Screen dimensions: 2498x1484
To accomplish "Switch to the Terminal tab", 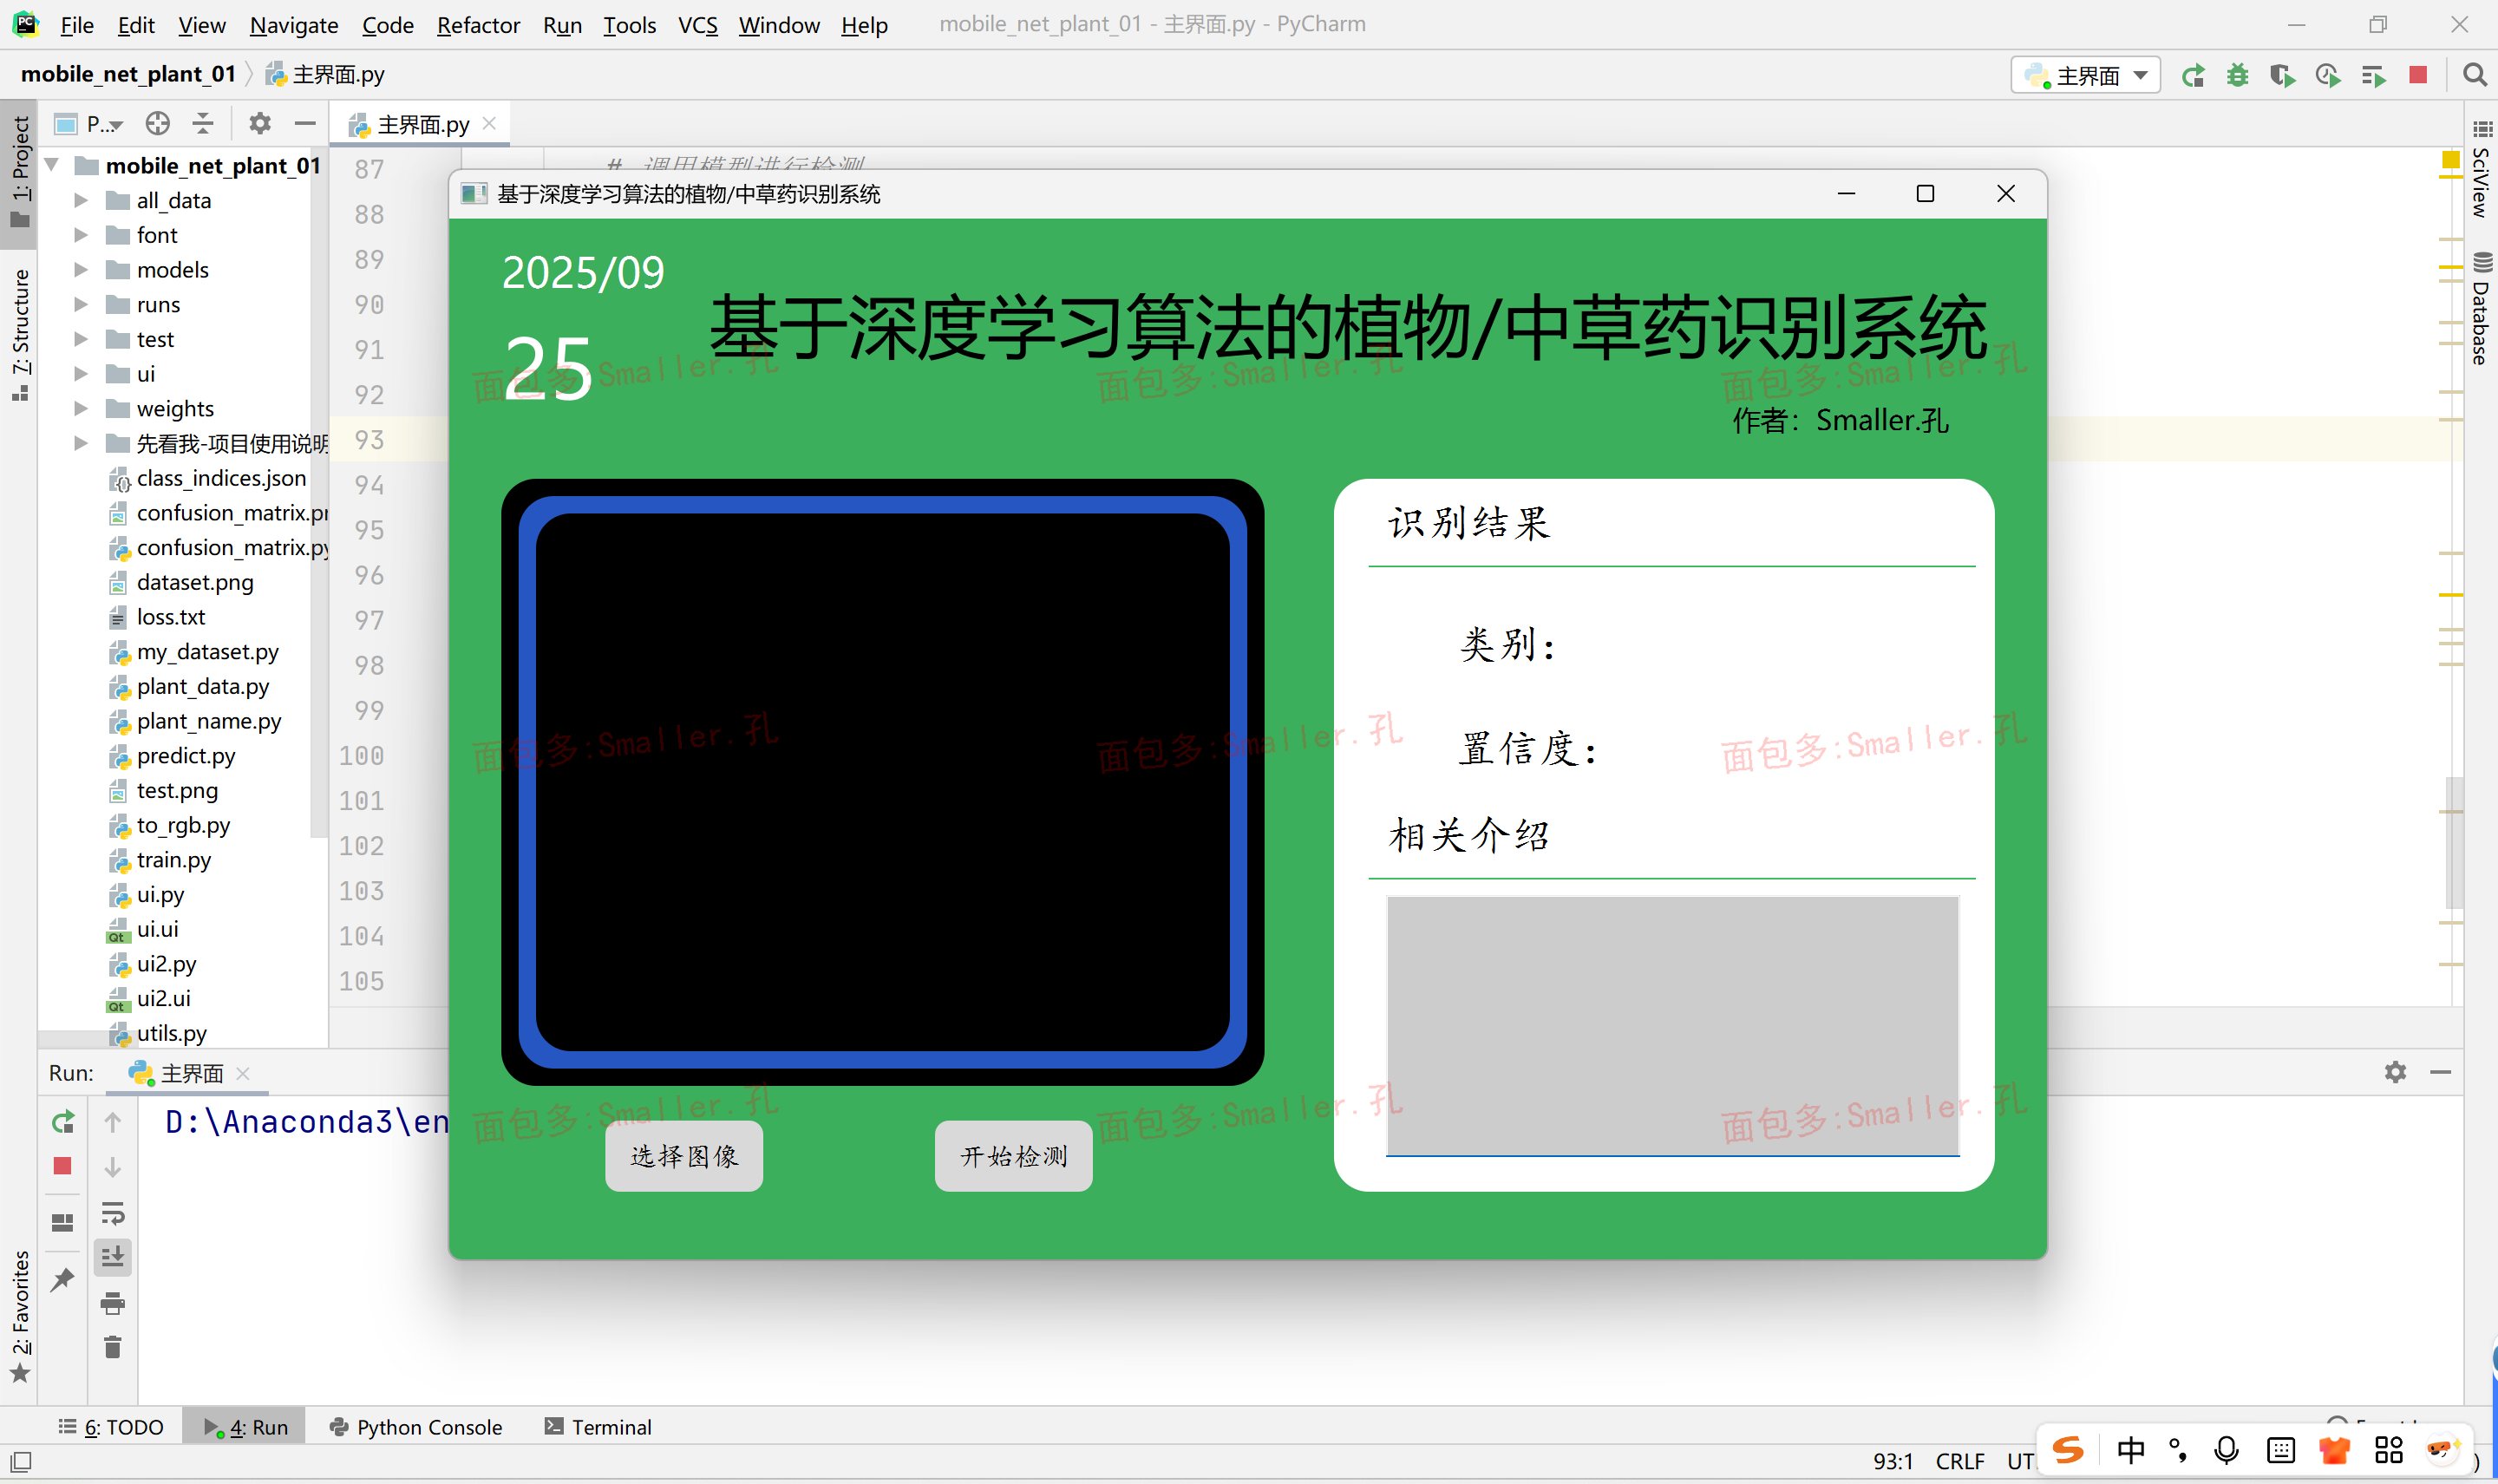I will 610,1426.
